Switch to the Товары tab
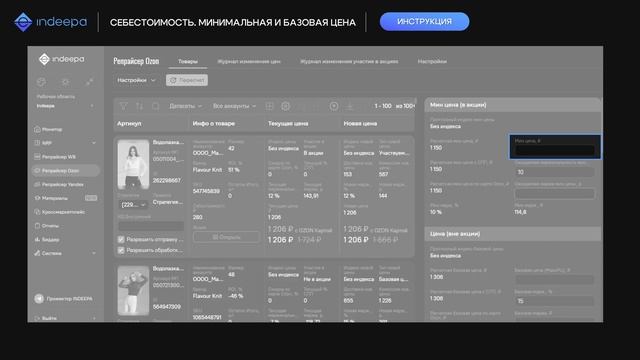 click(x=188, y=61)
